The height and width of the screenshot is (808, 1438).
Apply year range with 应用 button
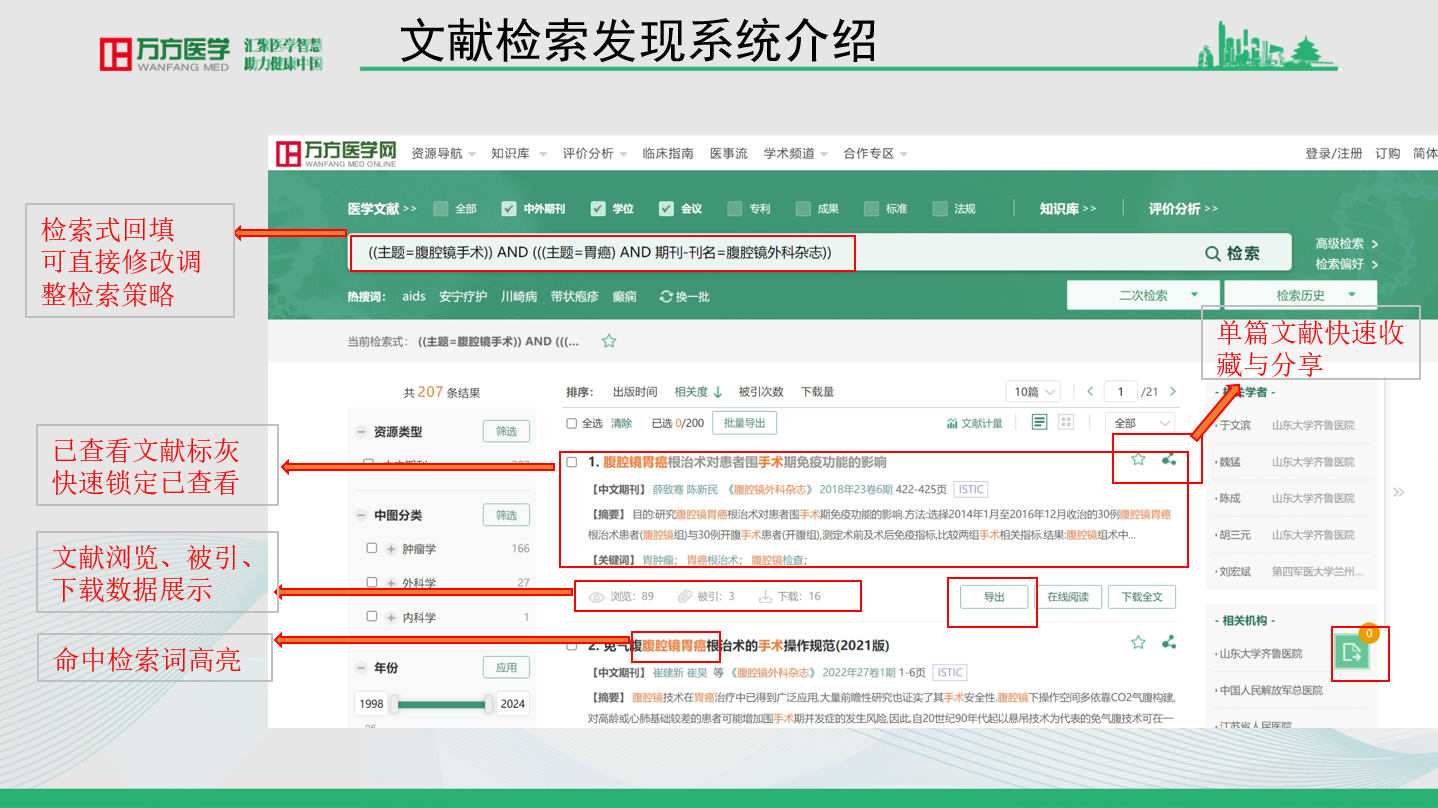pos(507,667)
